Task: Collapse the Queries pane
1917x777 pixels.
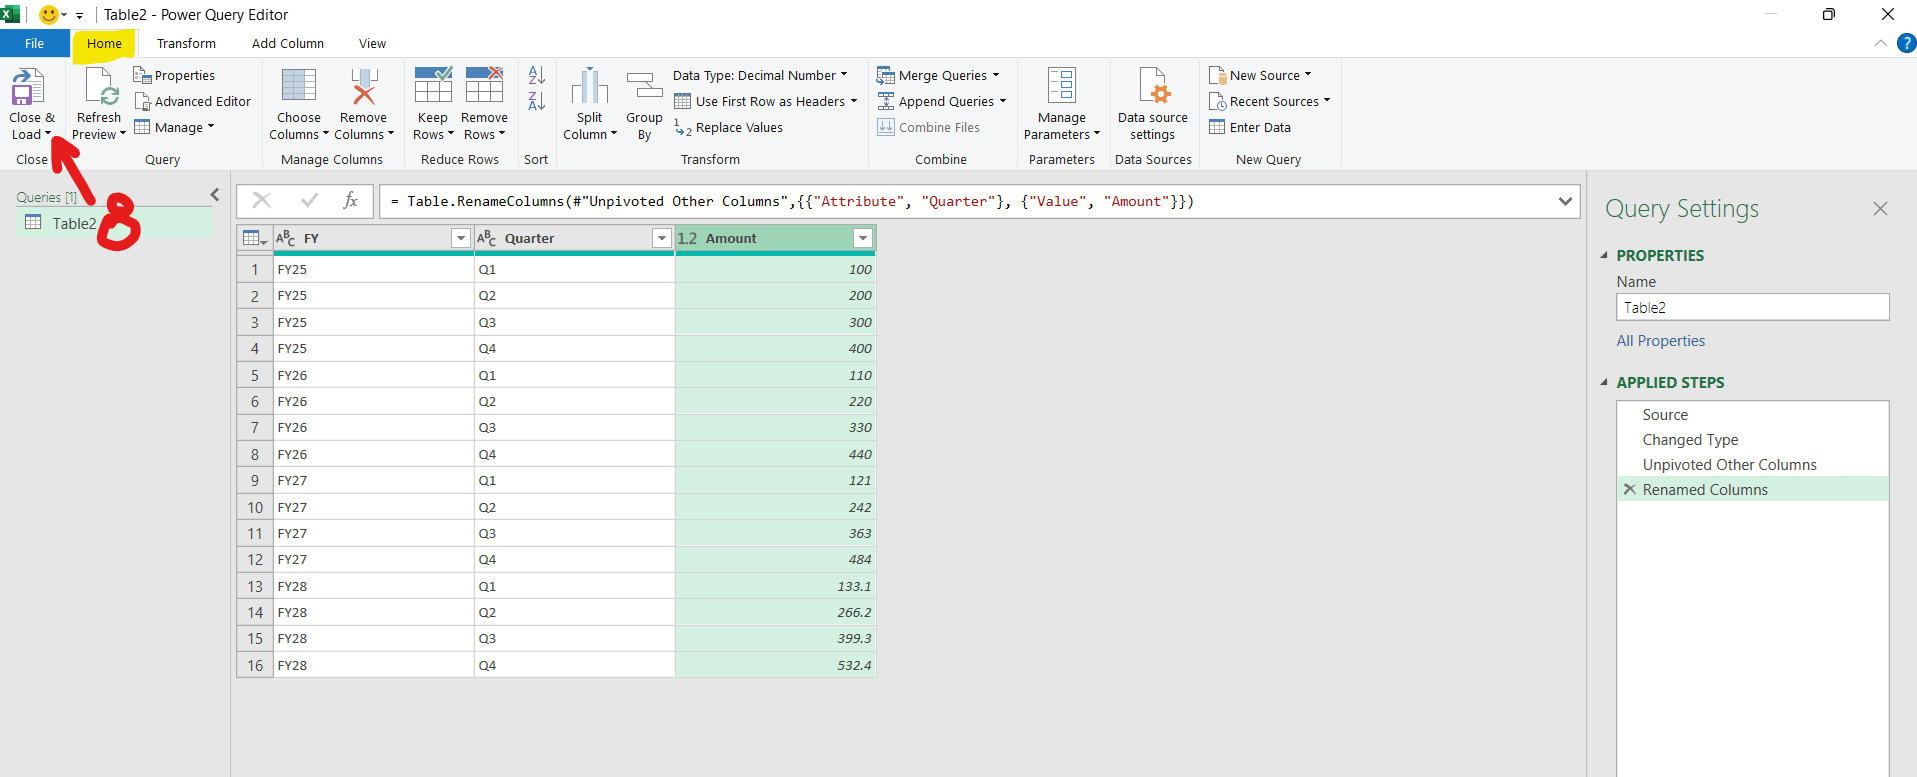Action: (x=214, y=195)
